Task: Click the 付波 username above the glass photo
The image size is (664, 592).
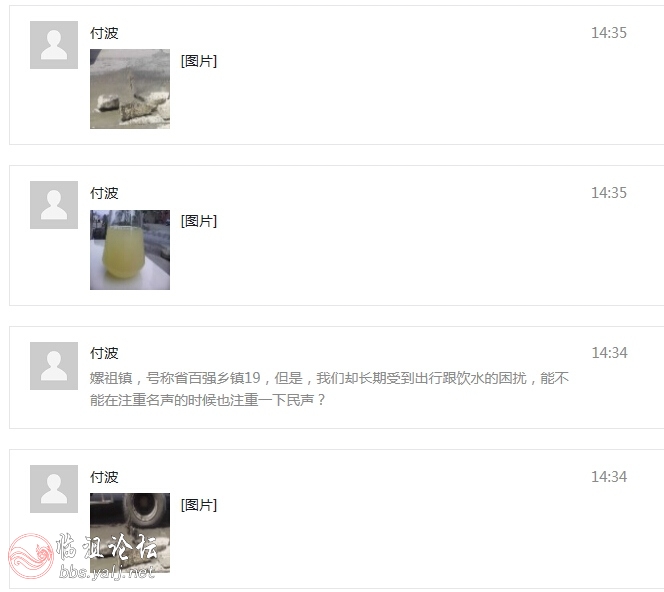Action: point(104,193)
